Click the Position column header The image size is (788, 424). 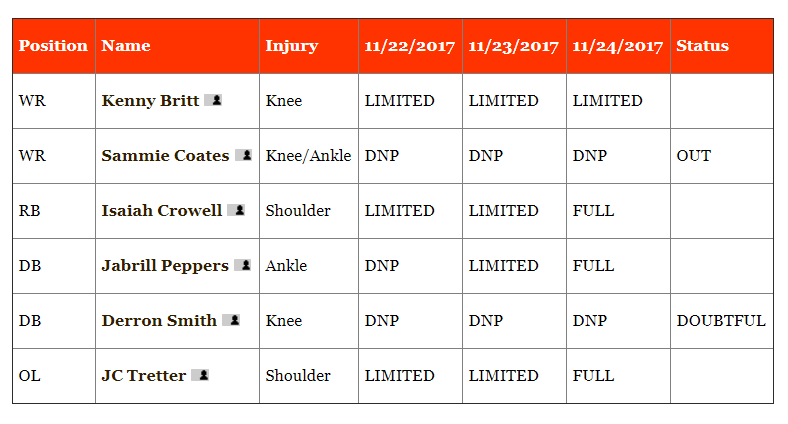point(53,46)
